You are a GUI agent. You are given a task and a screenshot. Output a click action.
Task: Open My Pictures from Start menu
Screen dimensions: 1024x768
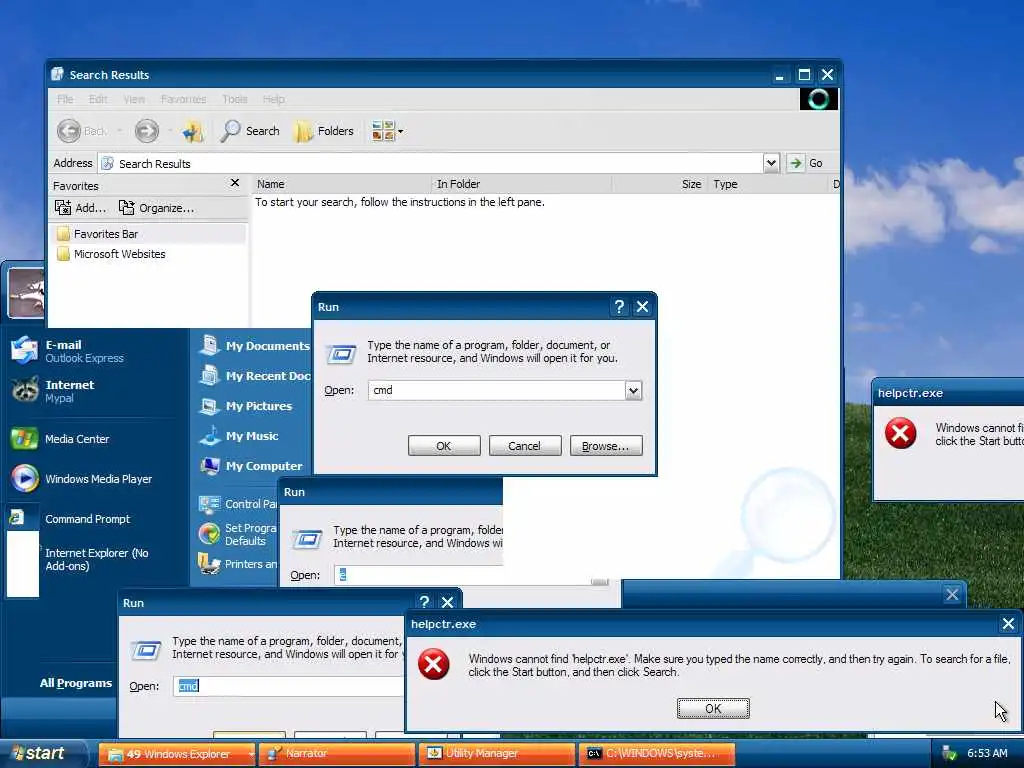246,406
